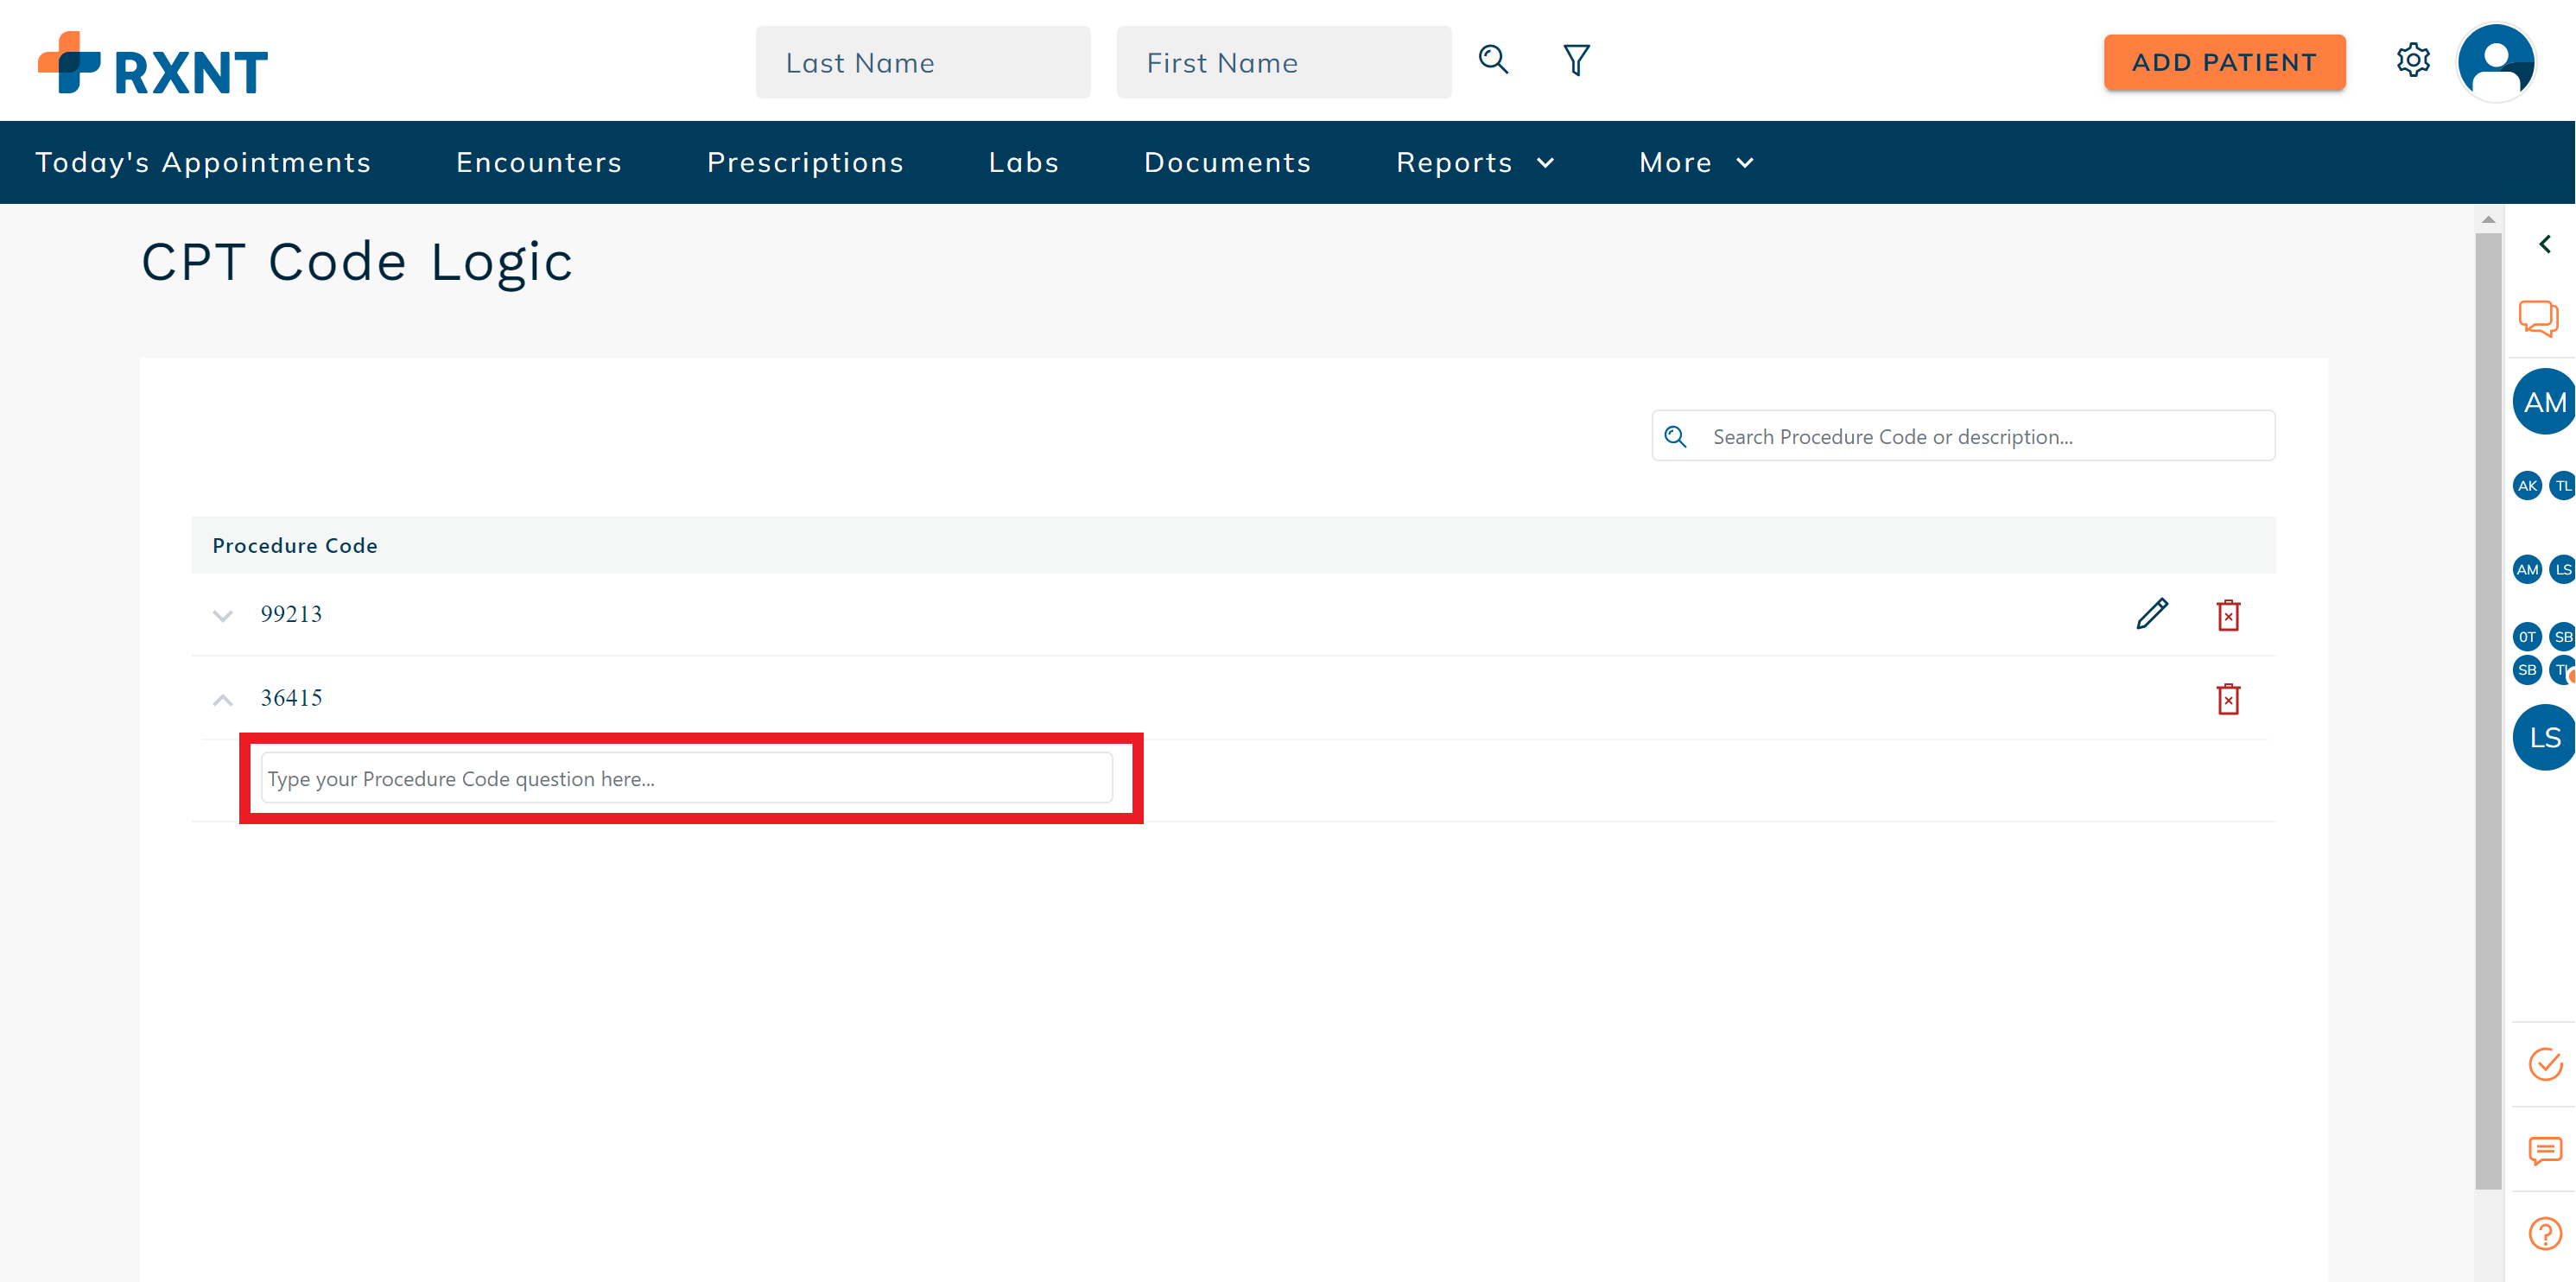
Task: Open the settings gear icon
Action: (2413, 60)
